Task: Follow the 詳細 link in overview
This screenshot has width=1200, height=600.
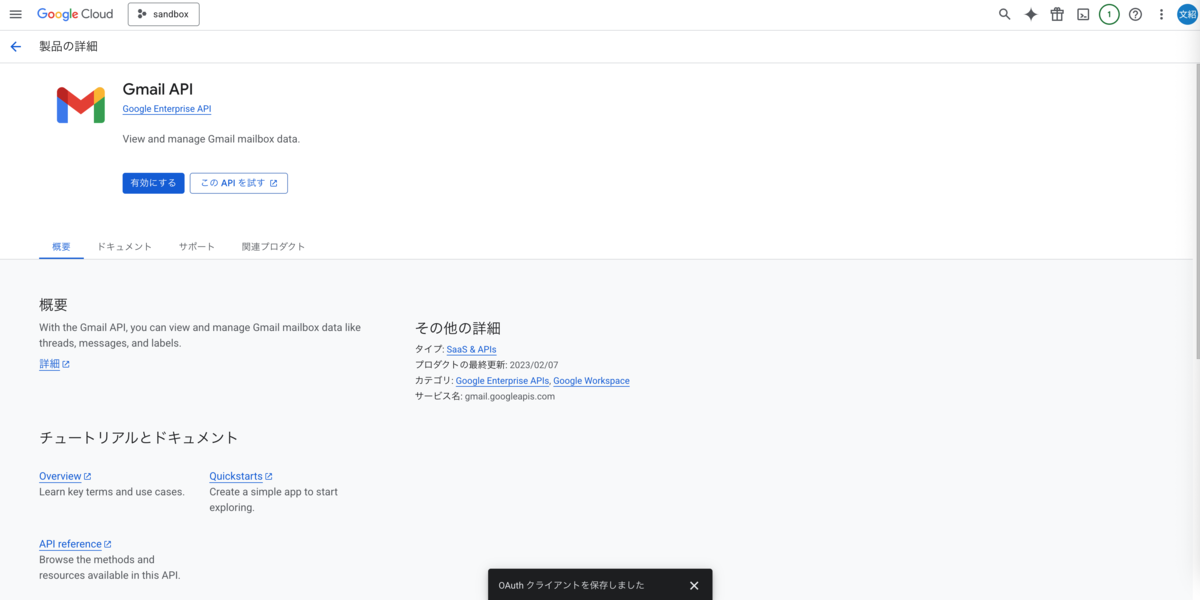Action: pos(54,364)
